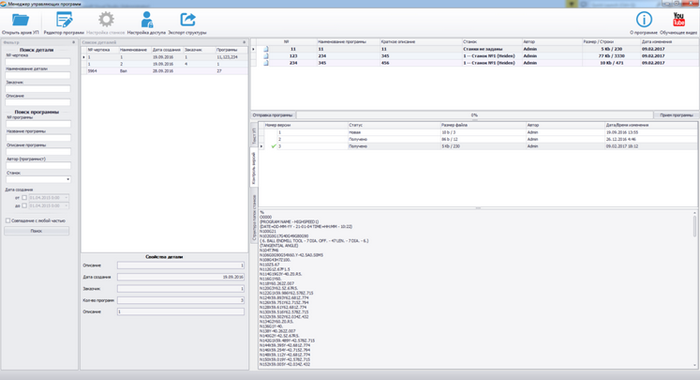Click the 'Наименование программы' column header
This screenshot has width=700, height=380.
[348, 42]
